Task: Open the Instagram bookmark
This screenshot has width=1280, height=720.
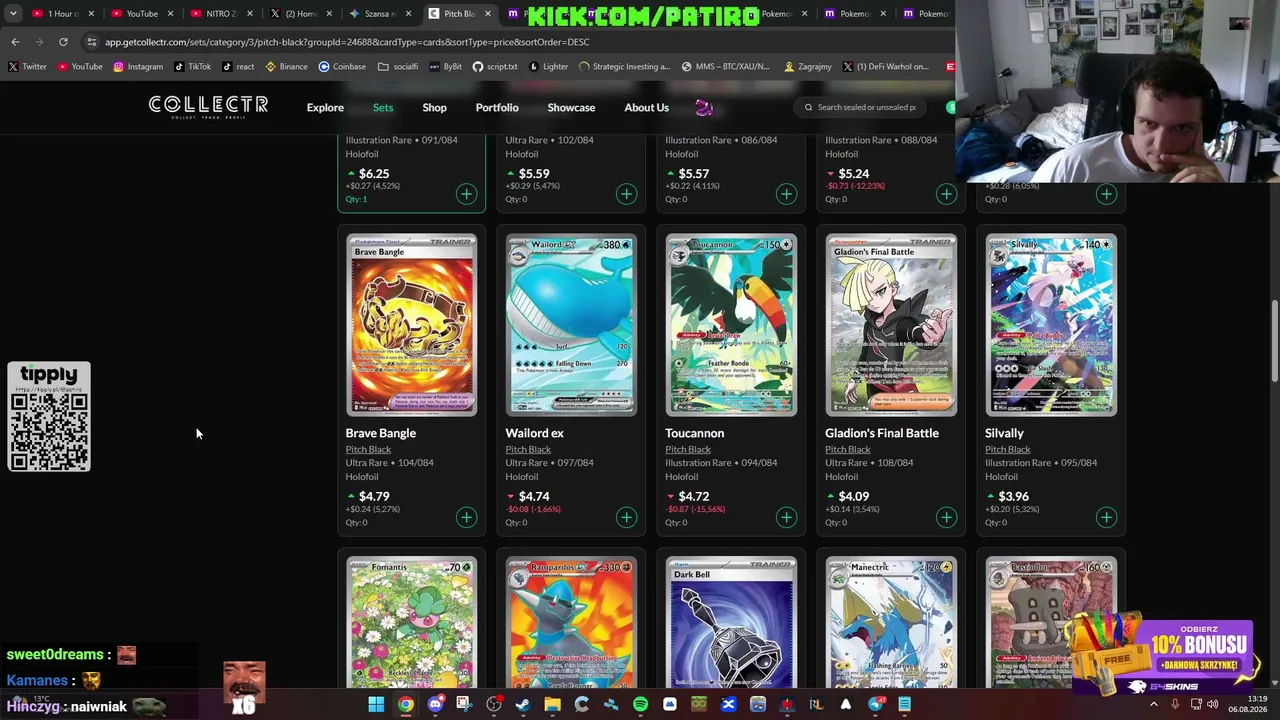Action: [138, 67]
